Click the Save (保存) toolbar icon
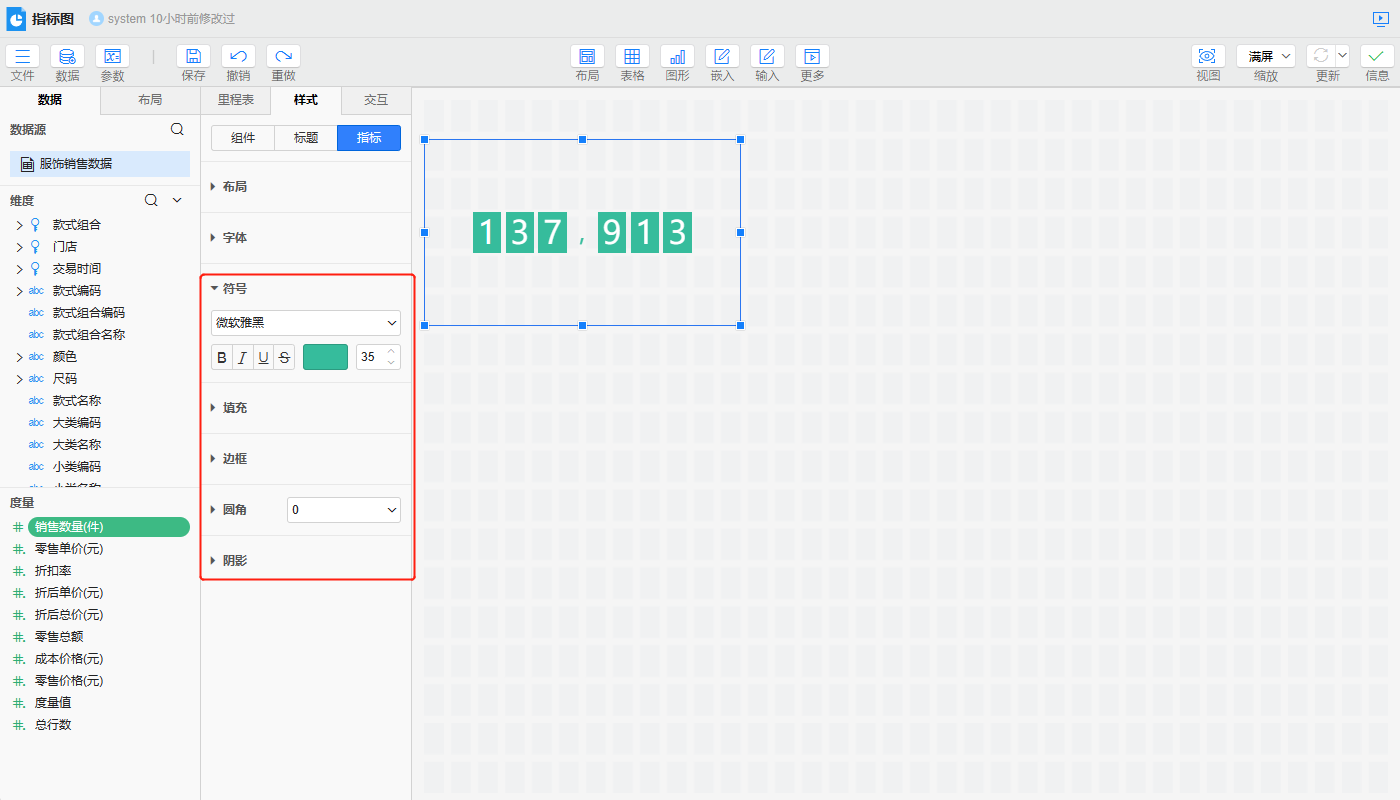Screen dimensions: 1400x800 [193, 57]
